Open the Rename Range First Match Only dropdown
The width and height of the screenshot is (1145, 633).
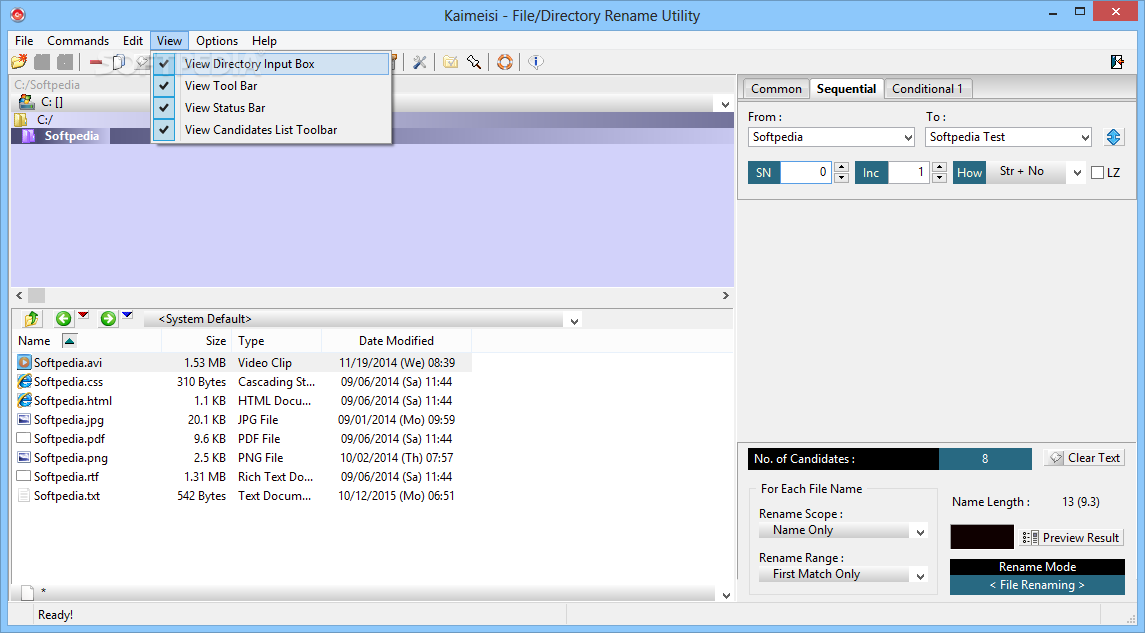pos(921,575)
